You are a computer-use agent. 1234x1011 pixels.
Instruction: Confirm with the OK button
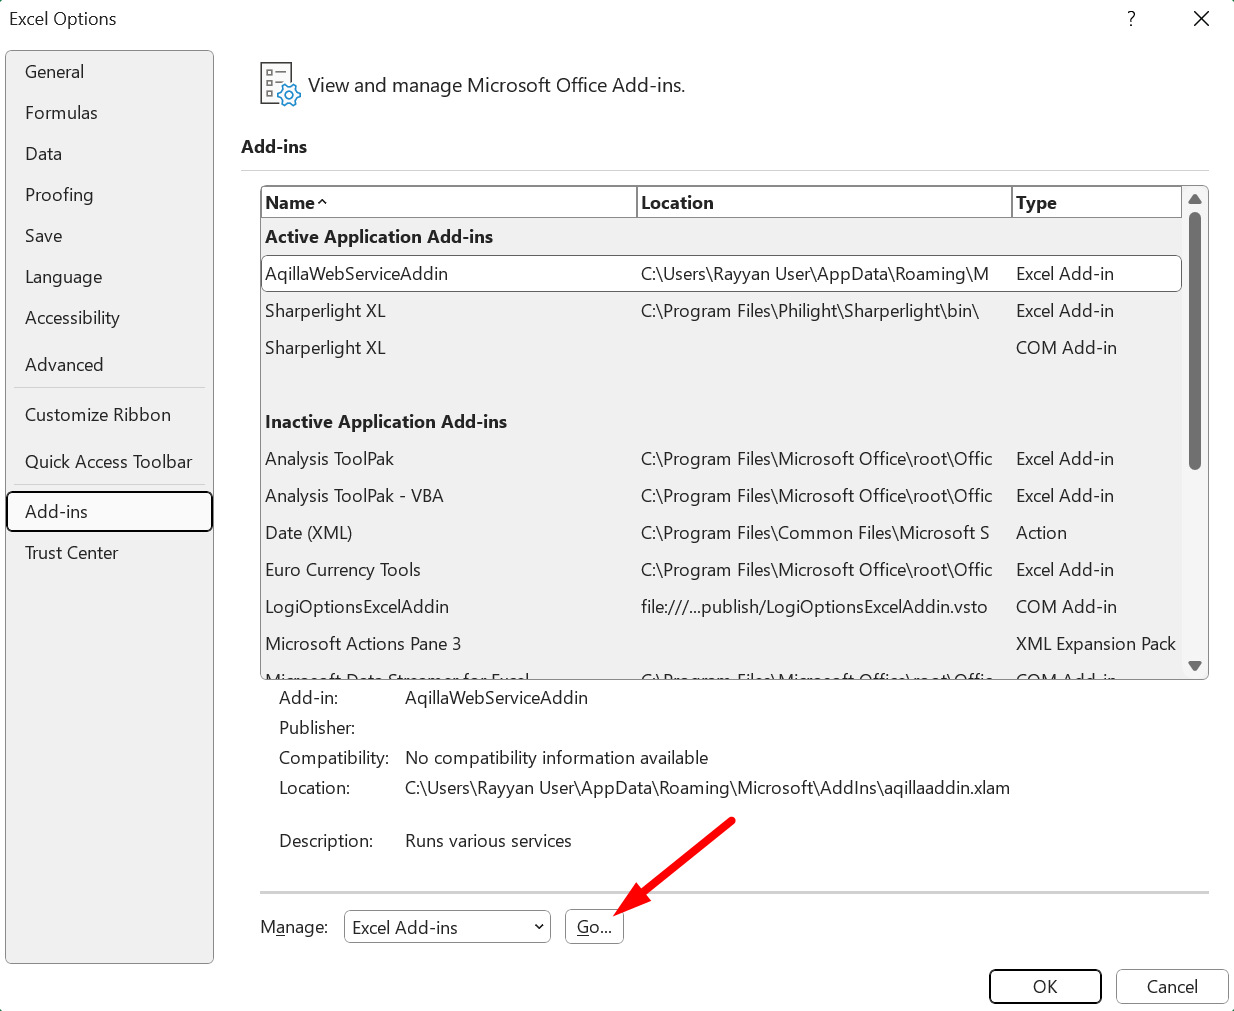click(x=1045, y=986)
